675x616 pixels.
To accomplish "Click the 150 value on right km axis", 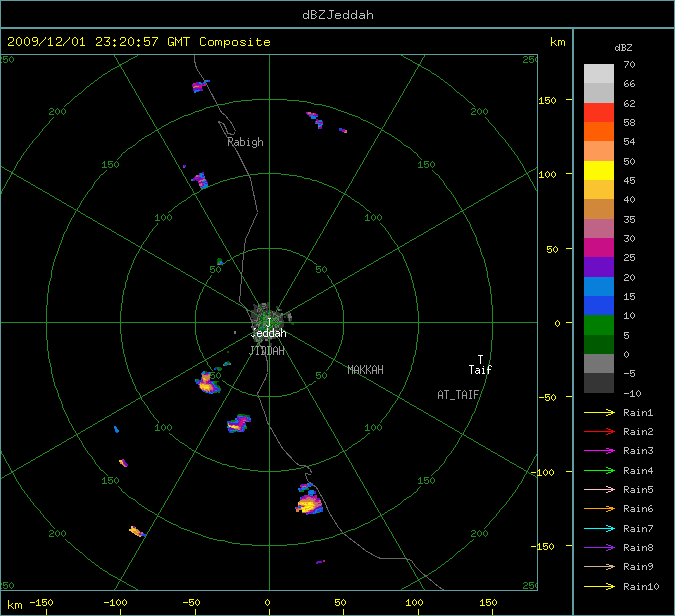I will click(x=547, y=100).
